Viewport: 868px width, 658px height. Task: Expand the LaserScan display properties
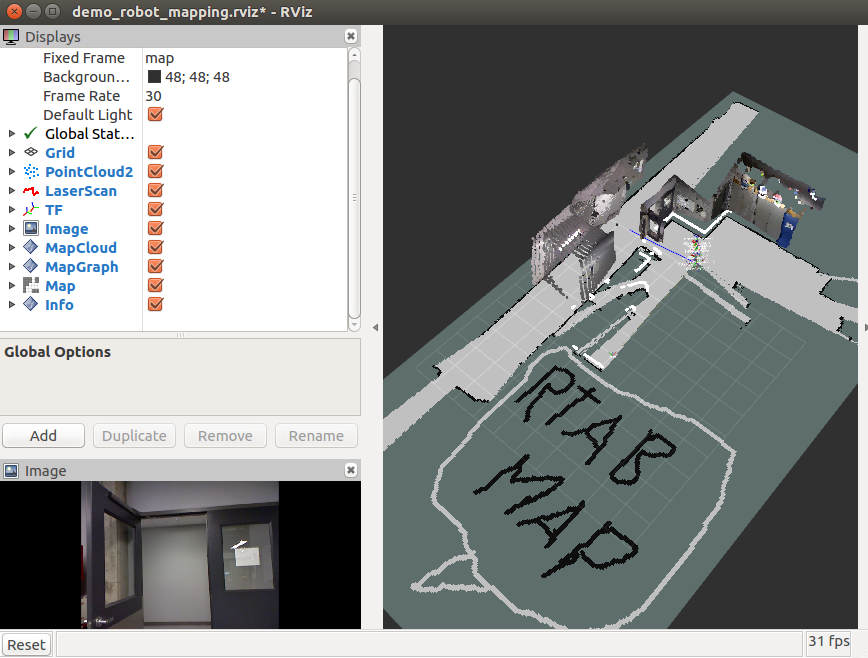coord(12,191)
